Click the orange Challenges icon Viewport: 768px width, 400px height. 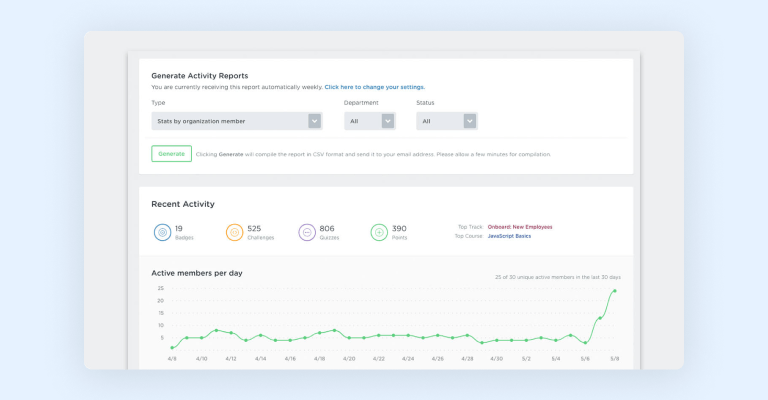(x=234, y=232)
